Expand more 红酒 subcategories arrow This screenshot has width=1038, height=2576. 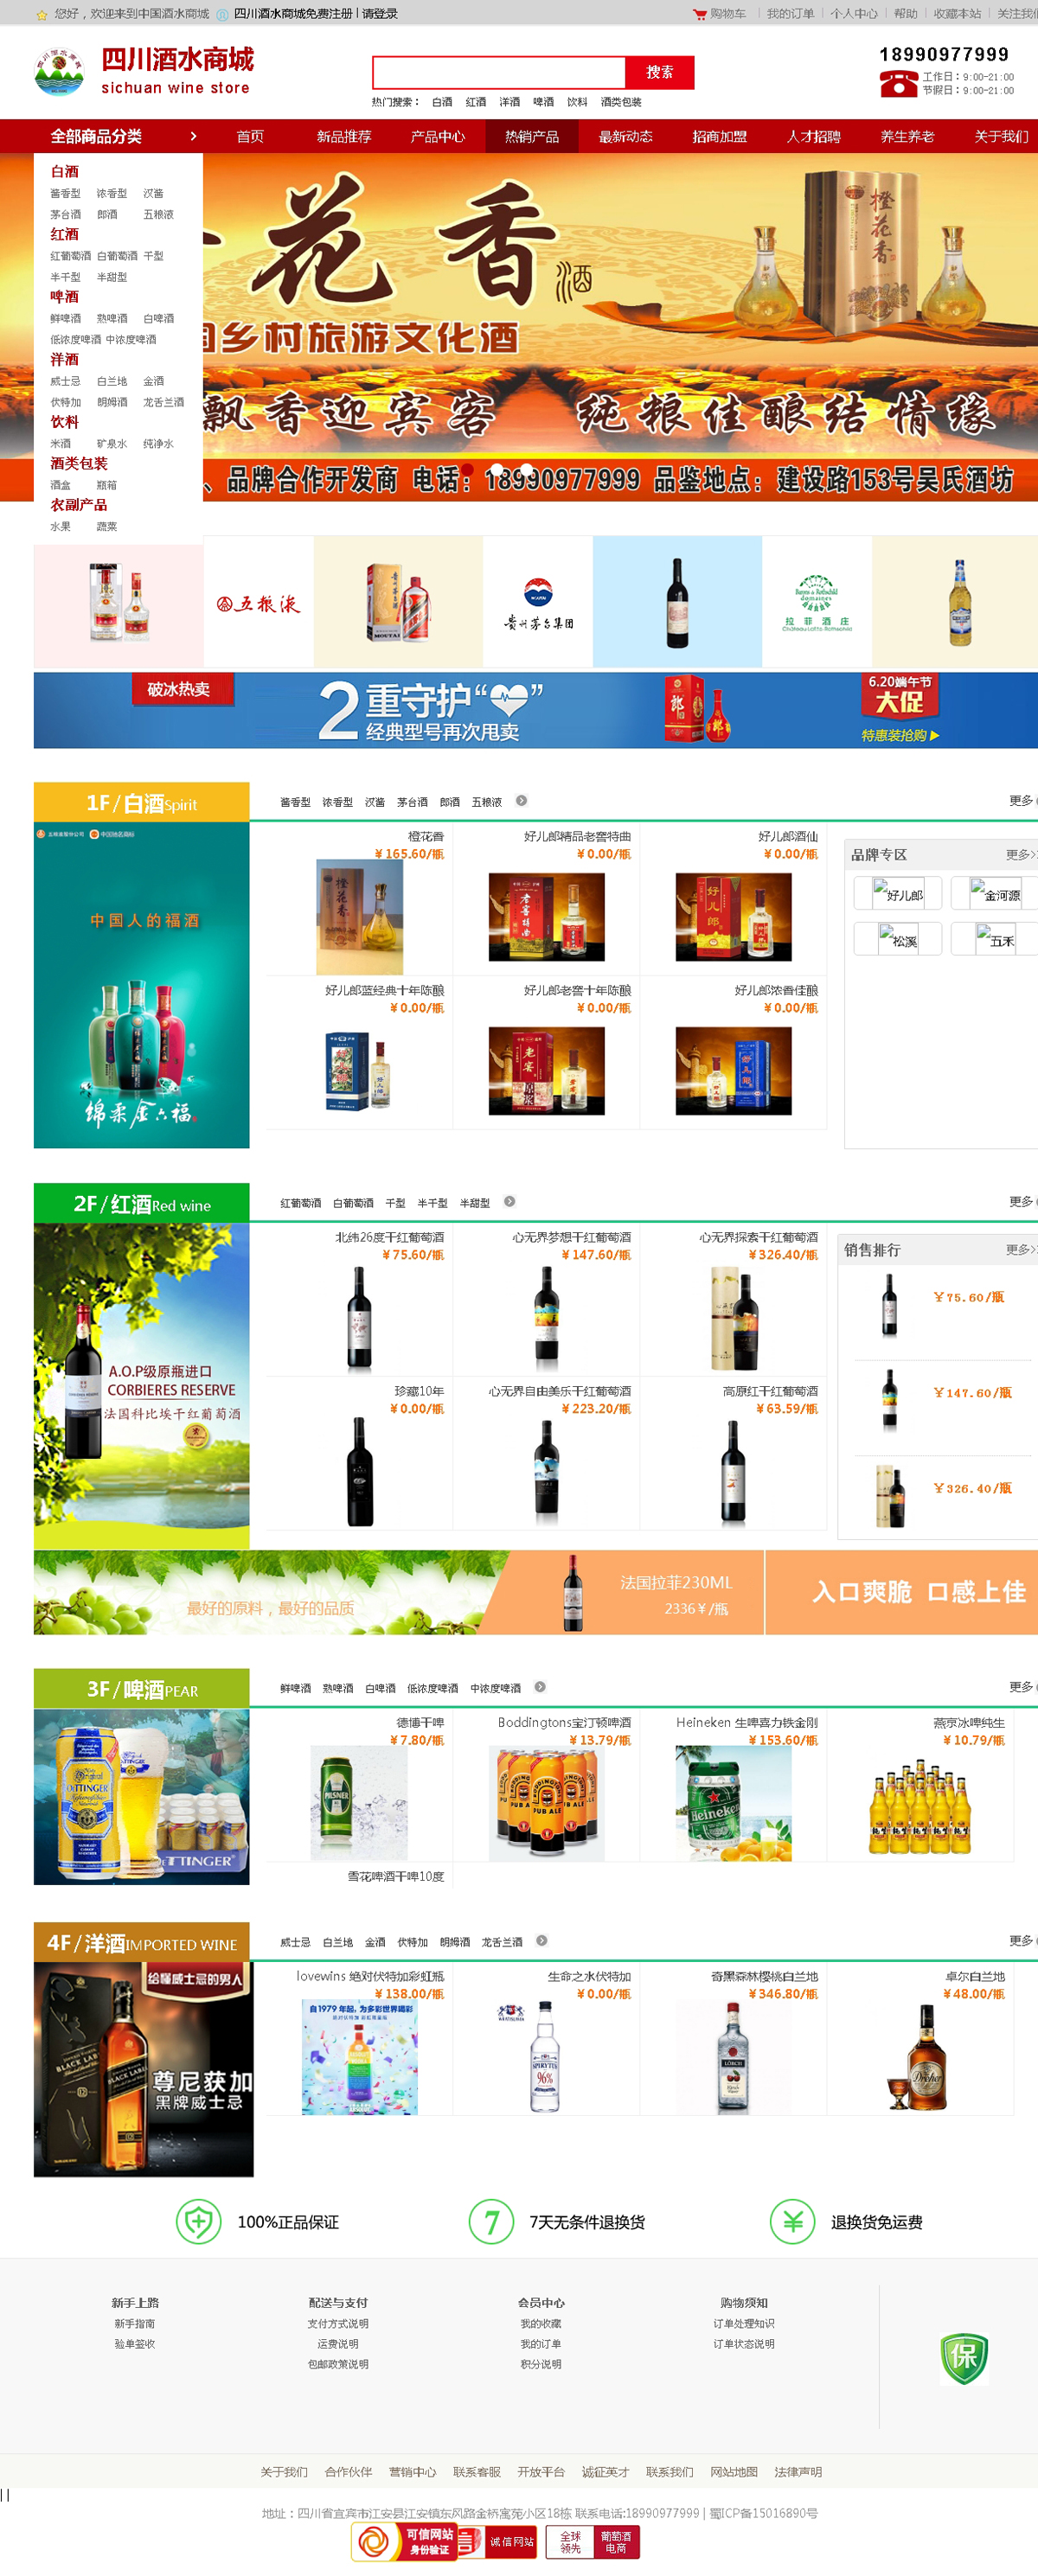coord(509,1202)
